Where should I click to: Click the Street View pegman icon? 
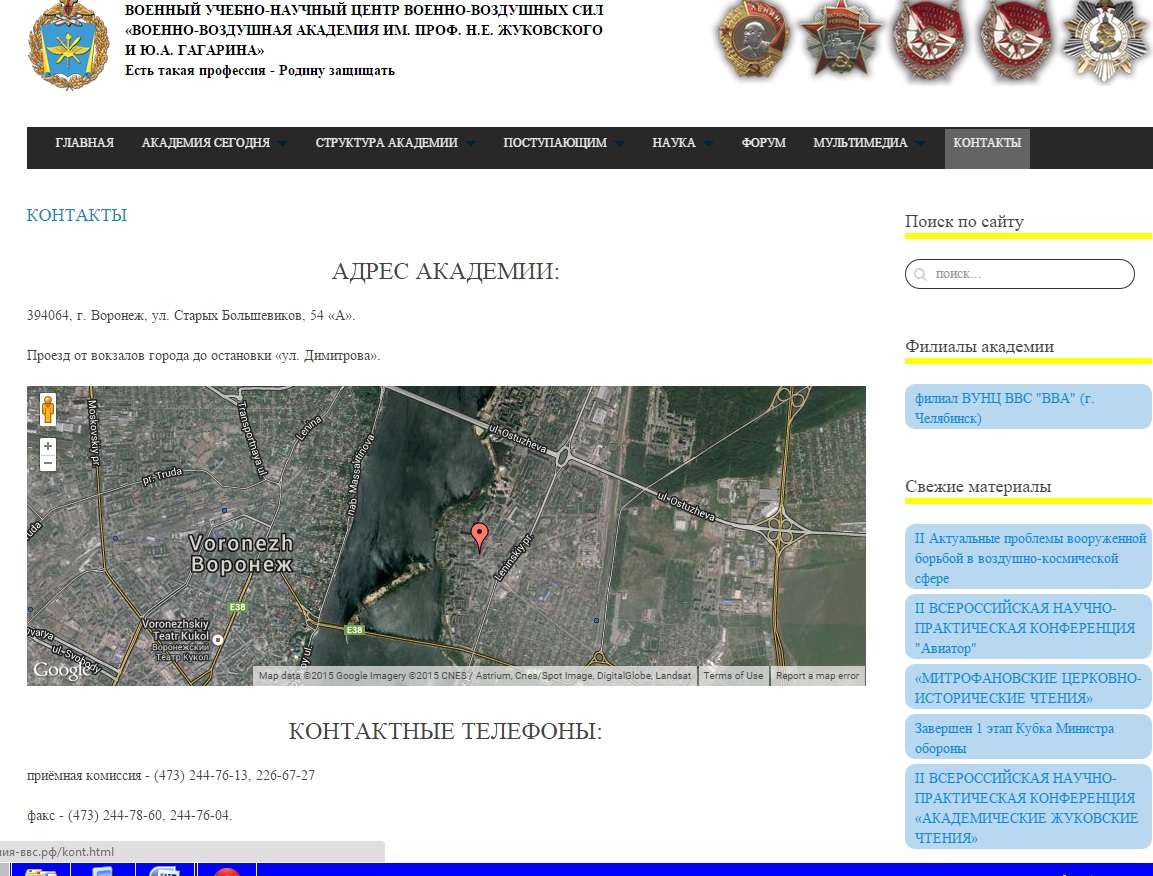click(47, 410)
